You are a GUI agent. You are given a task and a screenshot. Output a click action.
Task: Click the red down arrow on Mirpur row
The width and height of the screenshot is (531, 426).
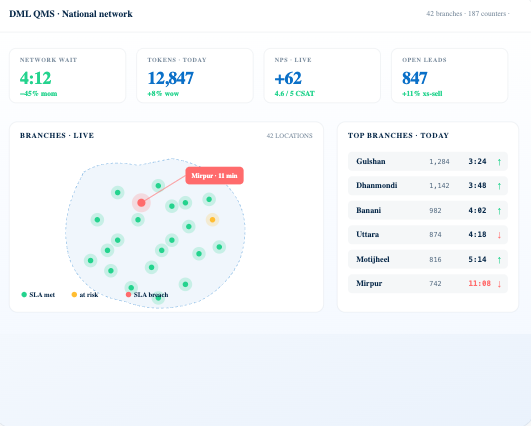[499, 284]
